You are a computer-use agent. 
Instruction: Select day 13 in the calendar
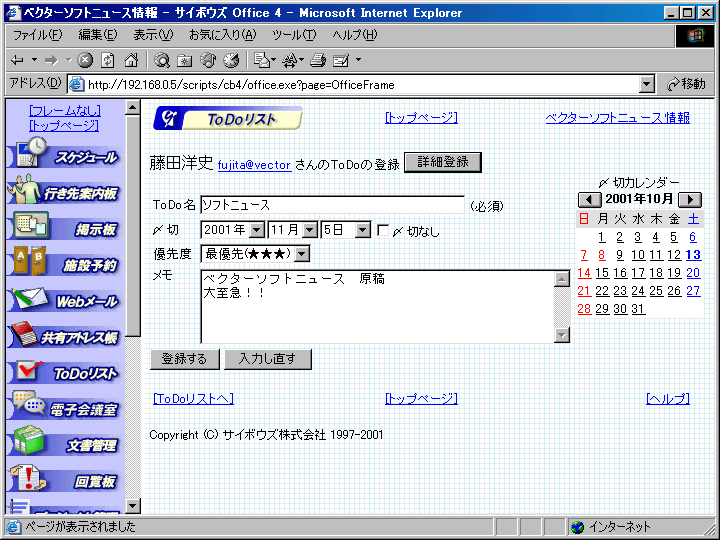pyautogui.click(x=693, y=255)
